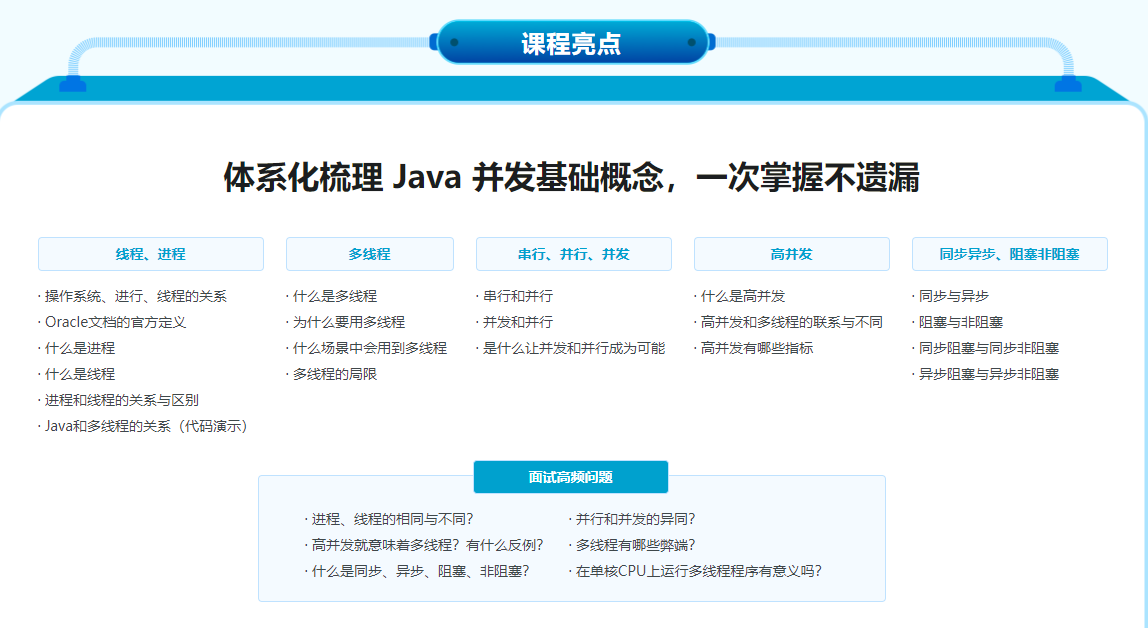The height and width of the screenshot is (628, 1148).
Task: Click the main heading 体系化梳理 Java 并发基础概念
Action: click(x=571, y=179)
